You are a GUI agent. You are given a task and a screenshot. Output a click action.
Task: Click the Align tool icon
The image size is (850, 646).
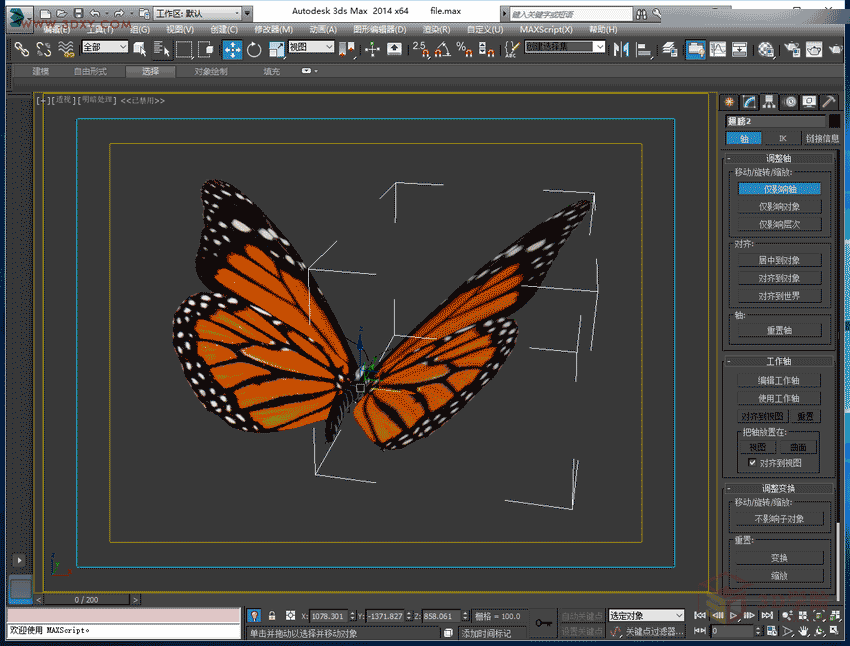[643, 49]
